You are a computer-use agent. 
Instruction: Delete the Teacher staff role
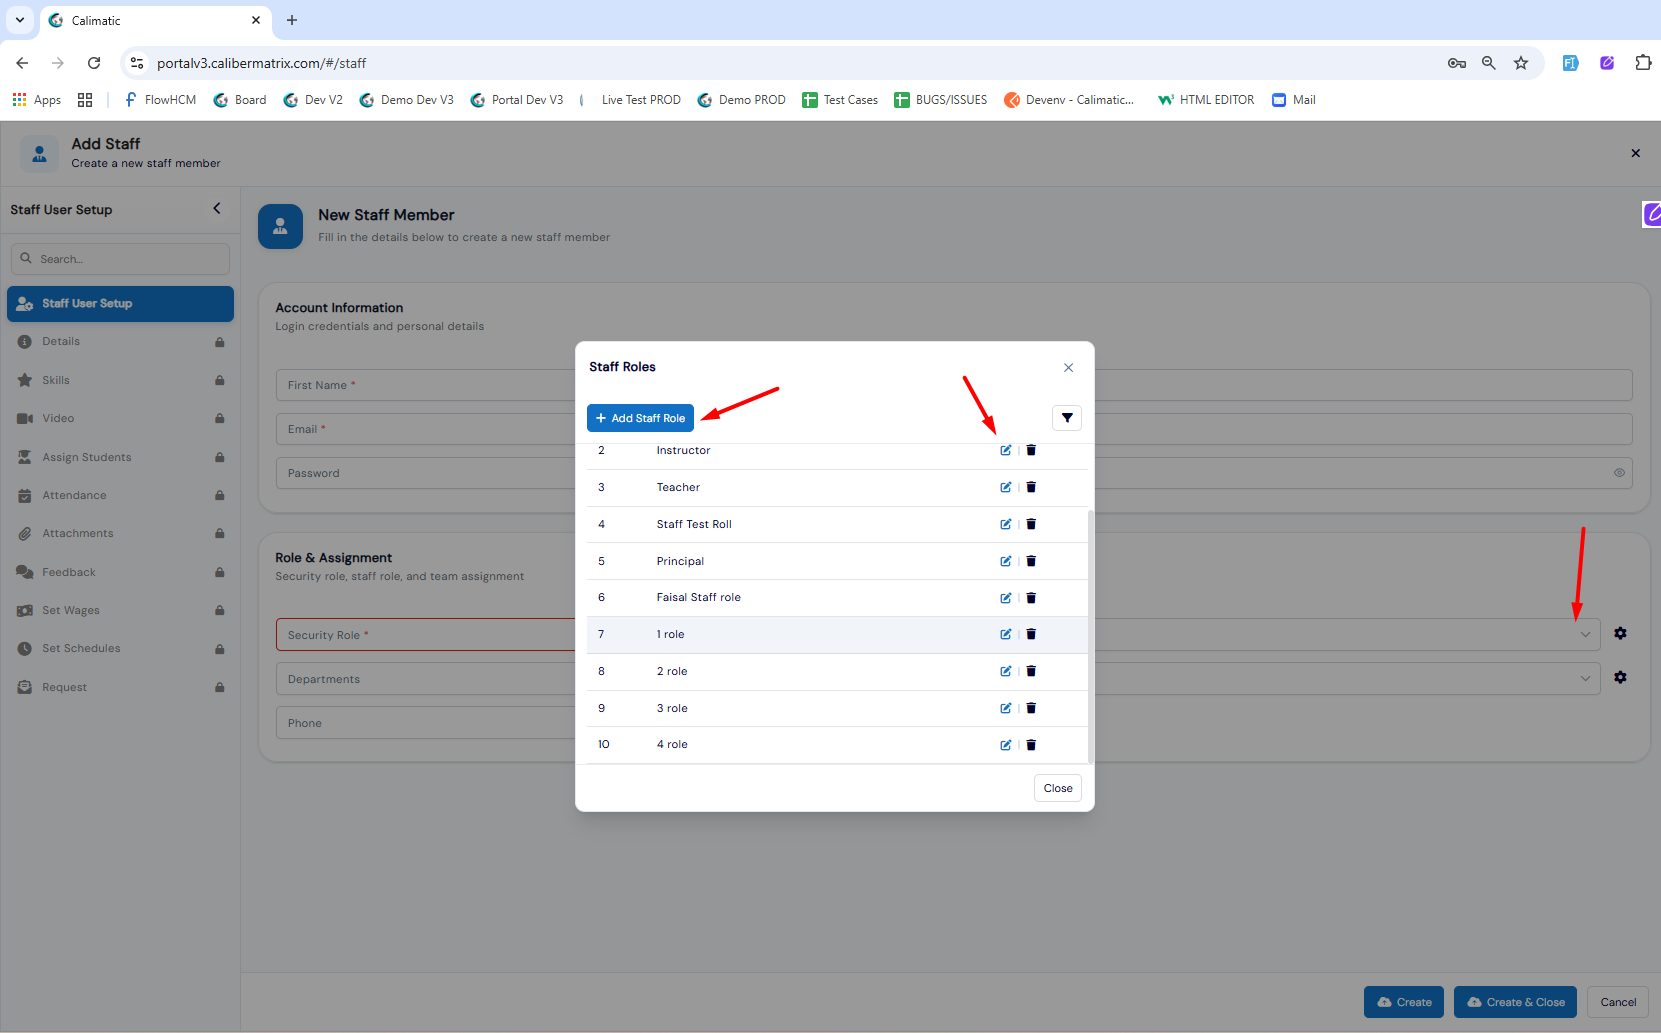point(1031,487)
